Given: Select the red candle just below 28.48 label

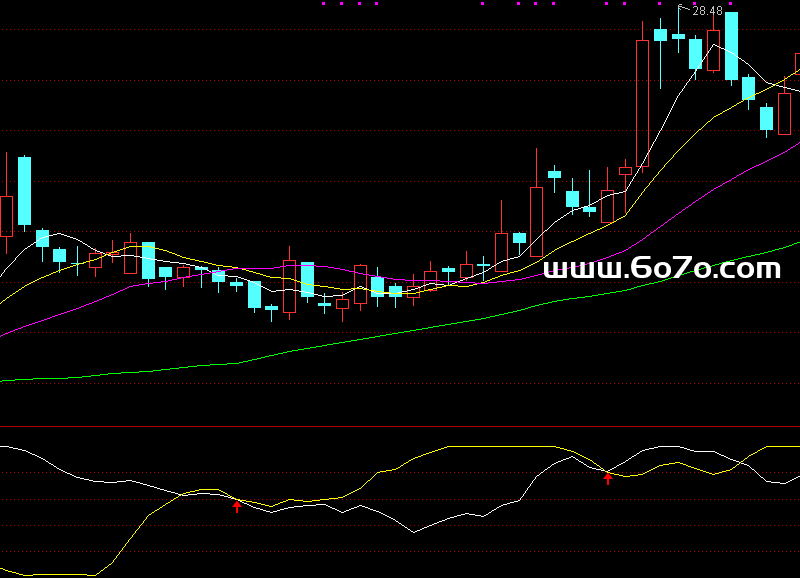Looking at the screenshot, I should pyautogui.click(x=713, y=50).
